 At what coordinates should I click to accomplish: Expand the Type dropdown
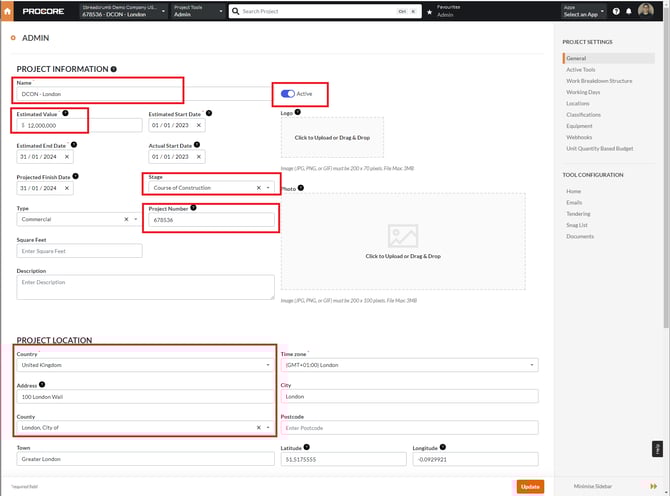[136, 219]
